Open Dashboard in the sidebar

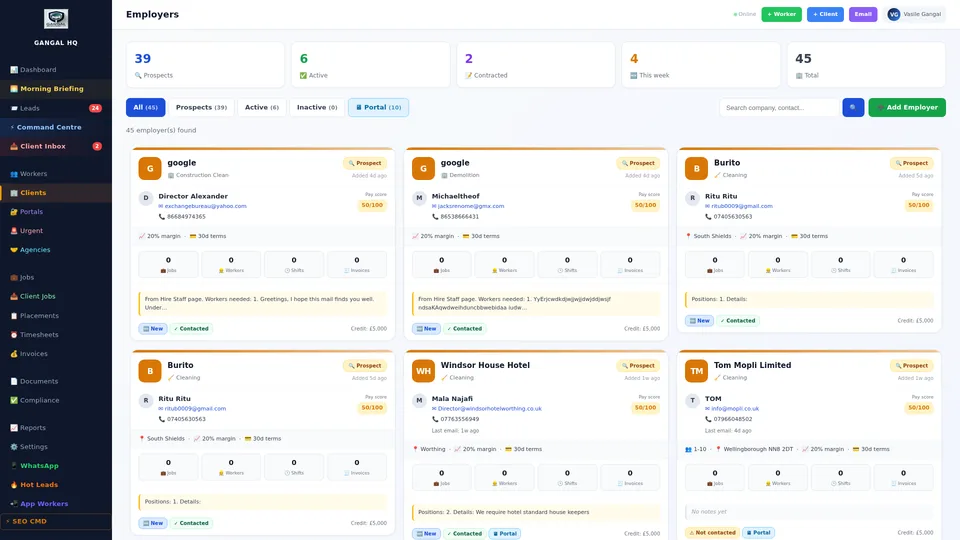click(56, 70)
